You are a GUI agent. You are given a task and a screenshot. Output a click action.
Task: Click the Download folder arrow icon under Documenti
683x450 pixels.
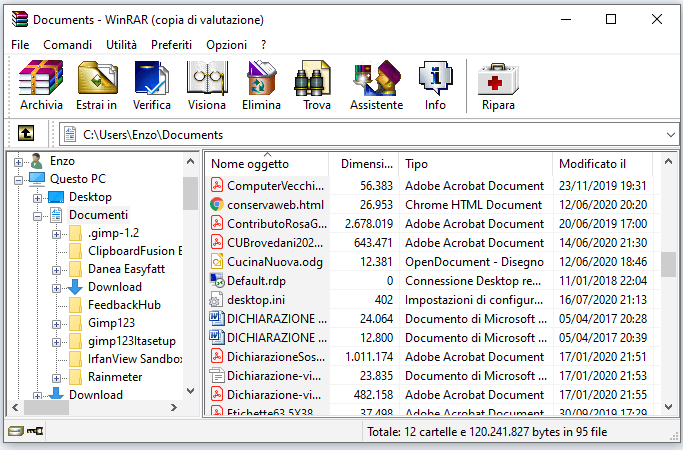click(x=75, y=287)
